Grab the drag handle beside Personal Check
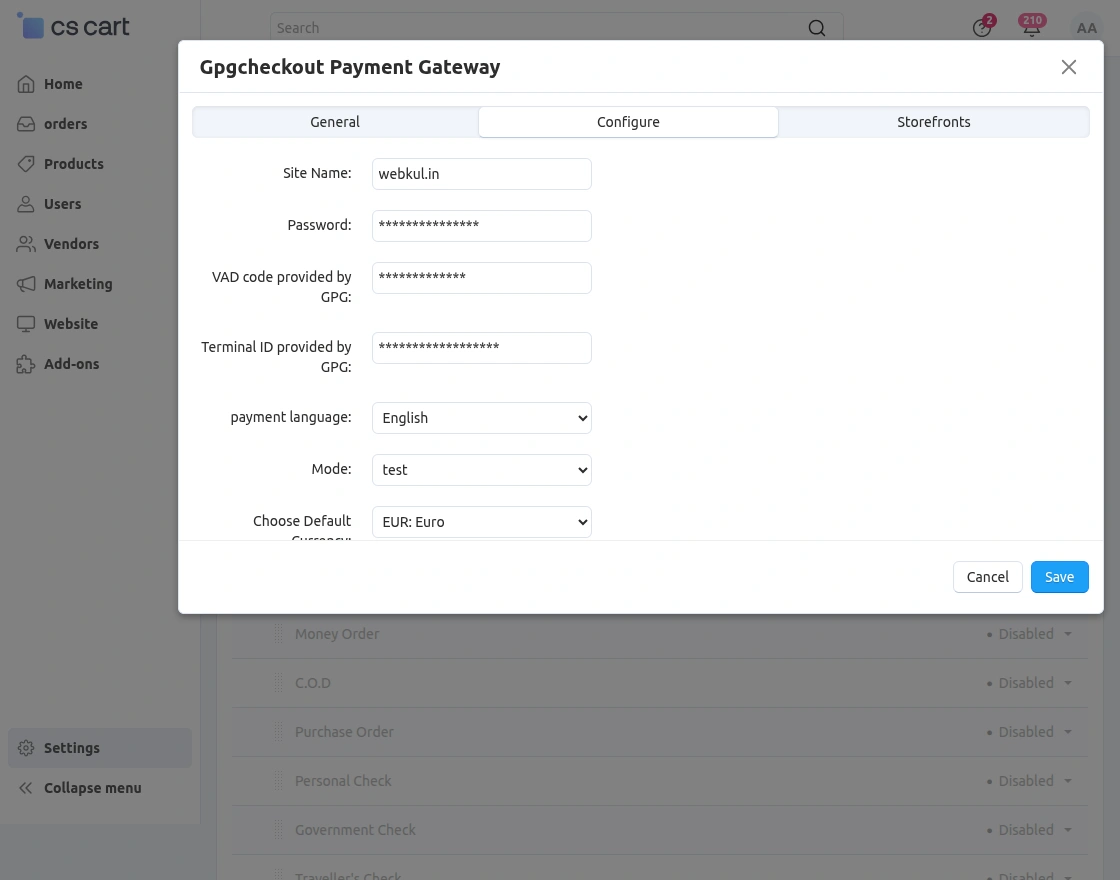Image resolution: width=1120 pixels, height=880 pixels. (x=279, y=781)
